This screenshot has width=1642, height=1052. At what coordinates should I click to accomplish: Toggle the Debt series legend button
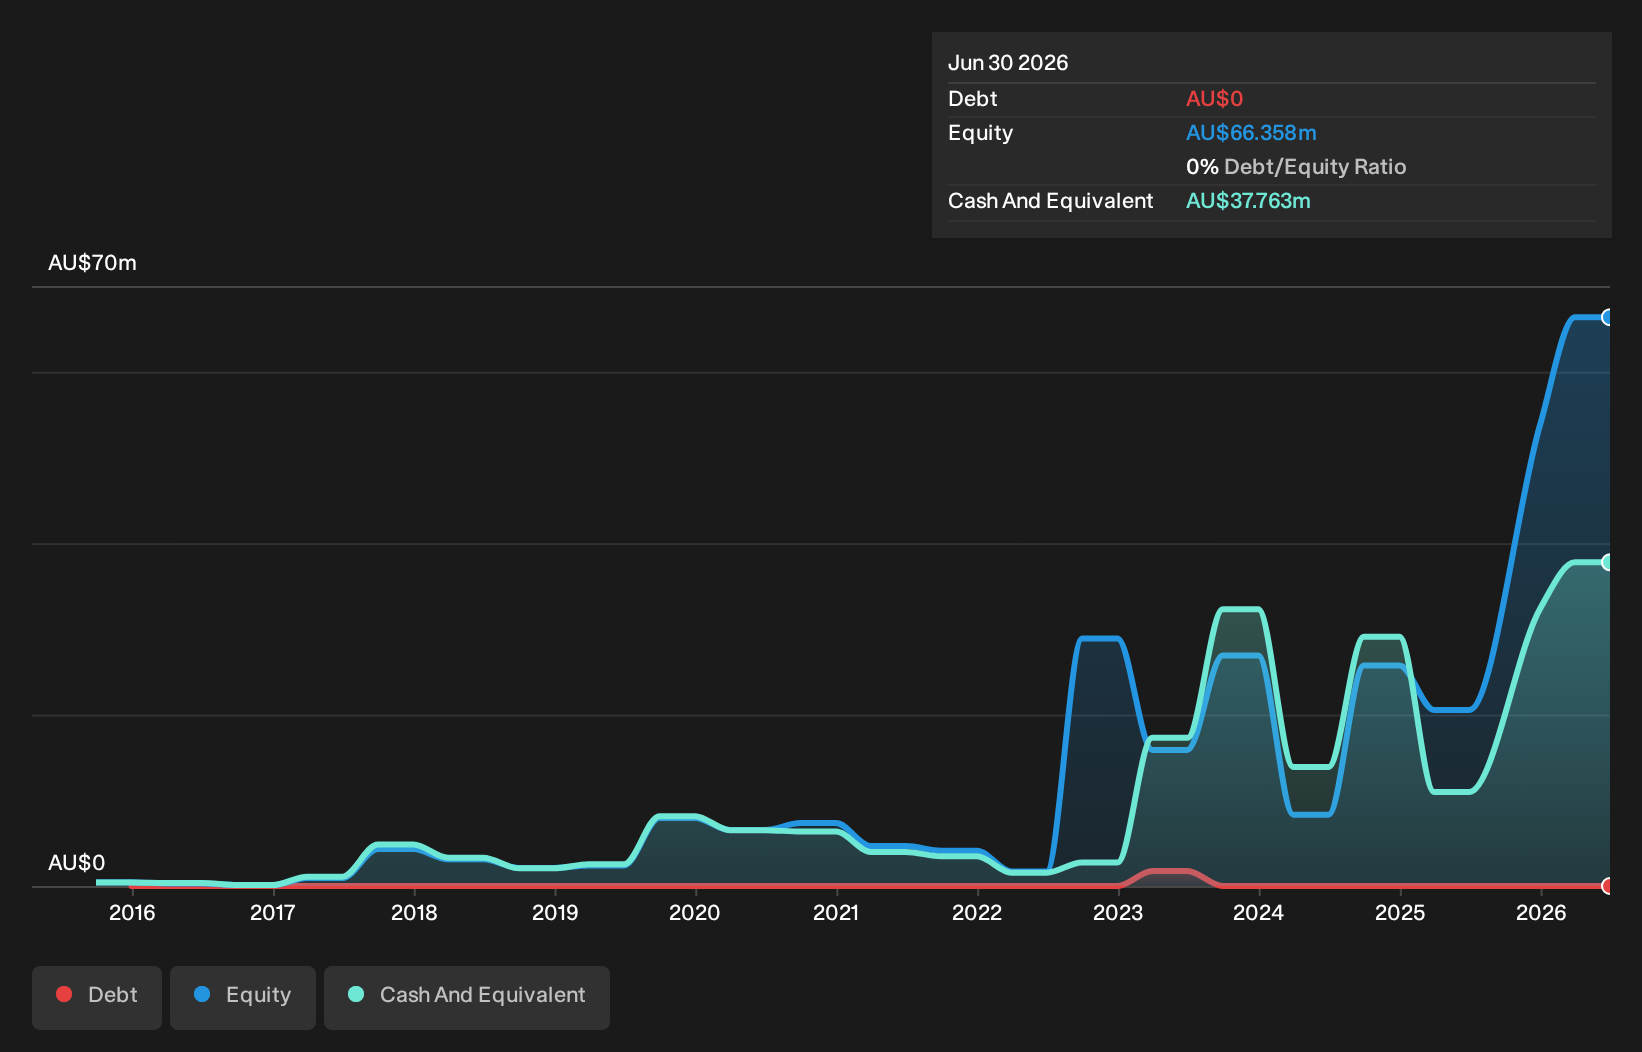click(97, 997)
